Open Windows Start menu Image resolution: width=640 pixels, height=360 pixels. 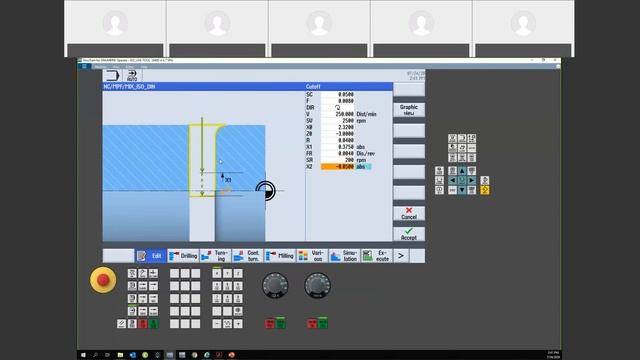83,355
